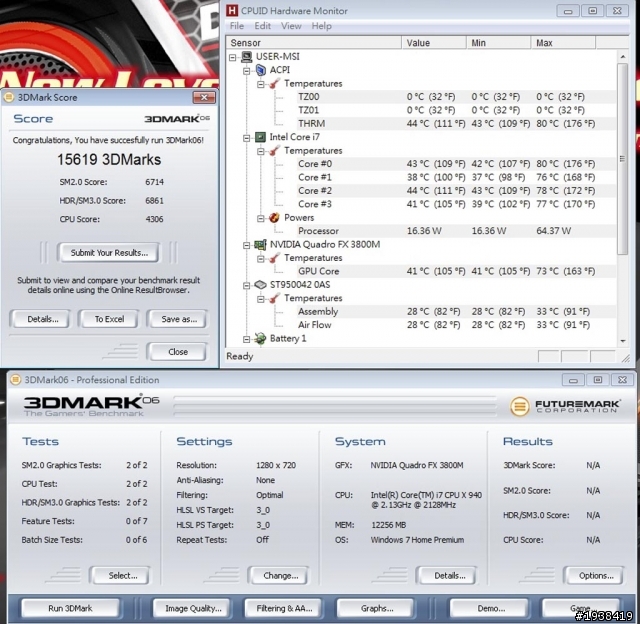Click the Run 3DMark button
The image size is (640, 624).
click(x=70, y=608)
